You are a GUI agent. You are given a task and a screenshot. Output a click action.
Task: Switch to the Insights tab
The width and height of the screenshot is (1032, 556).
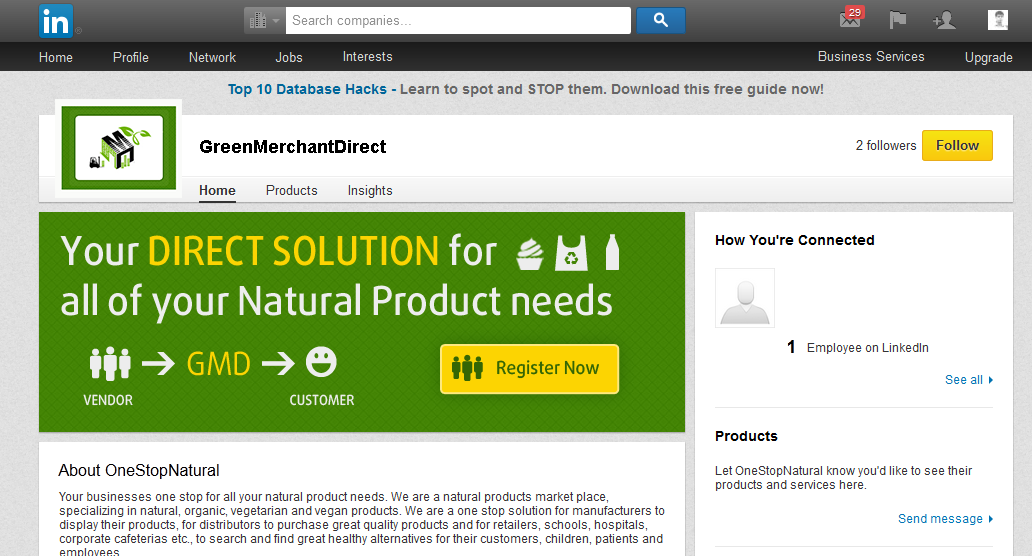click(x=370, y=190)
